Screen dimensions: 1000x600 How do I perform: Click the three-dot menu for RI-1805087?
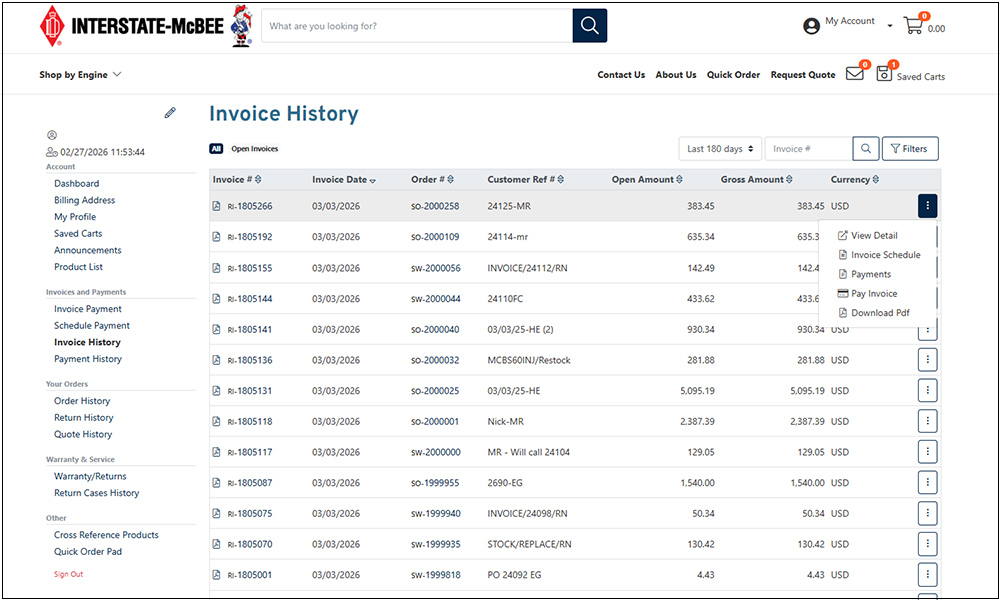(927, 483)
